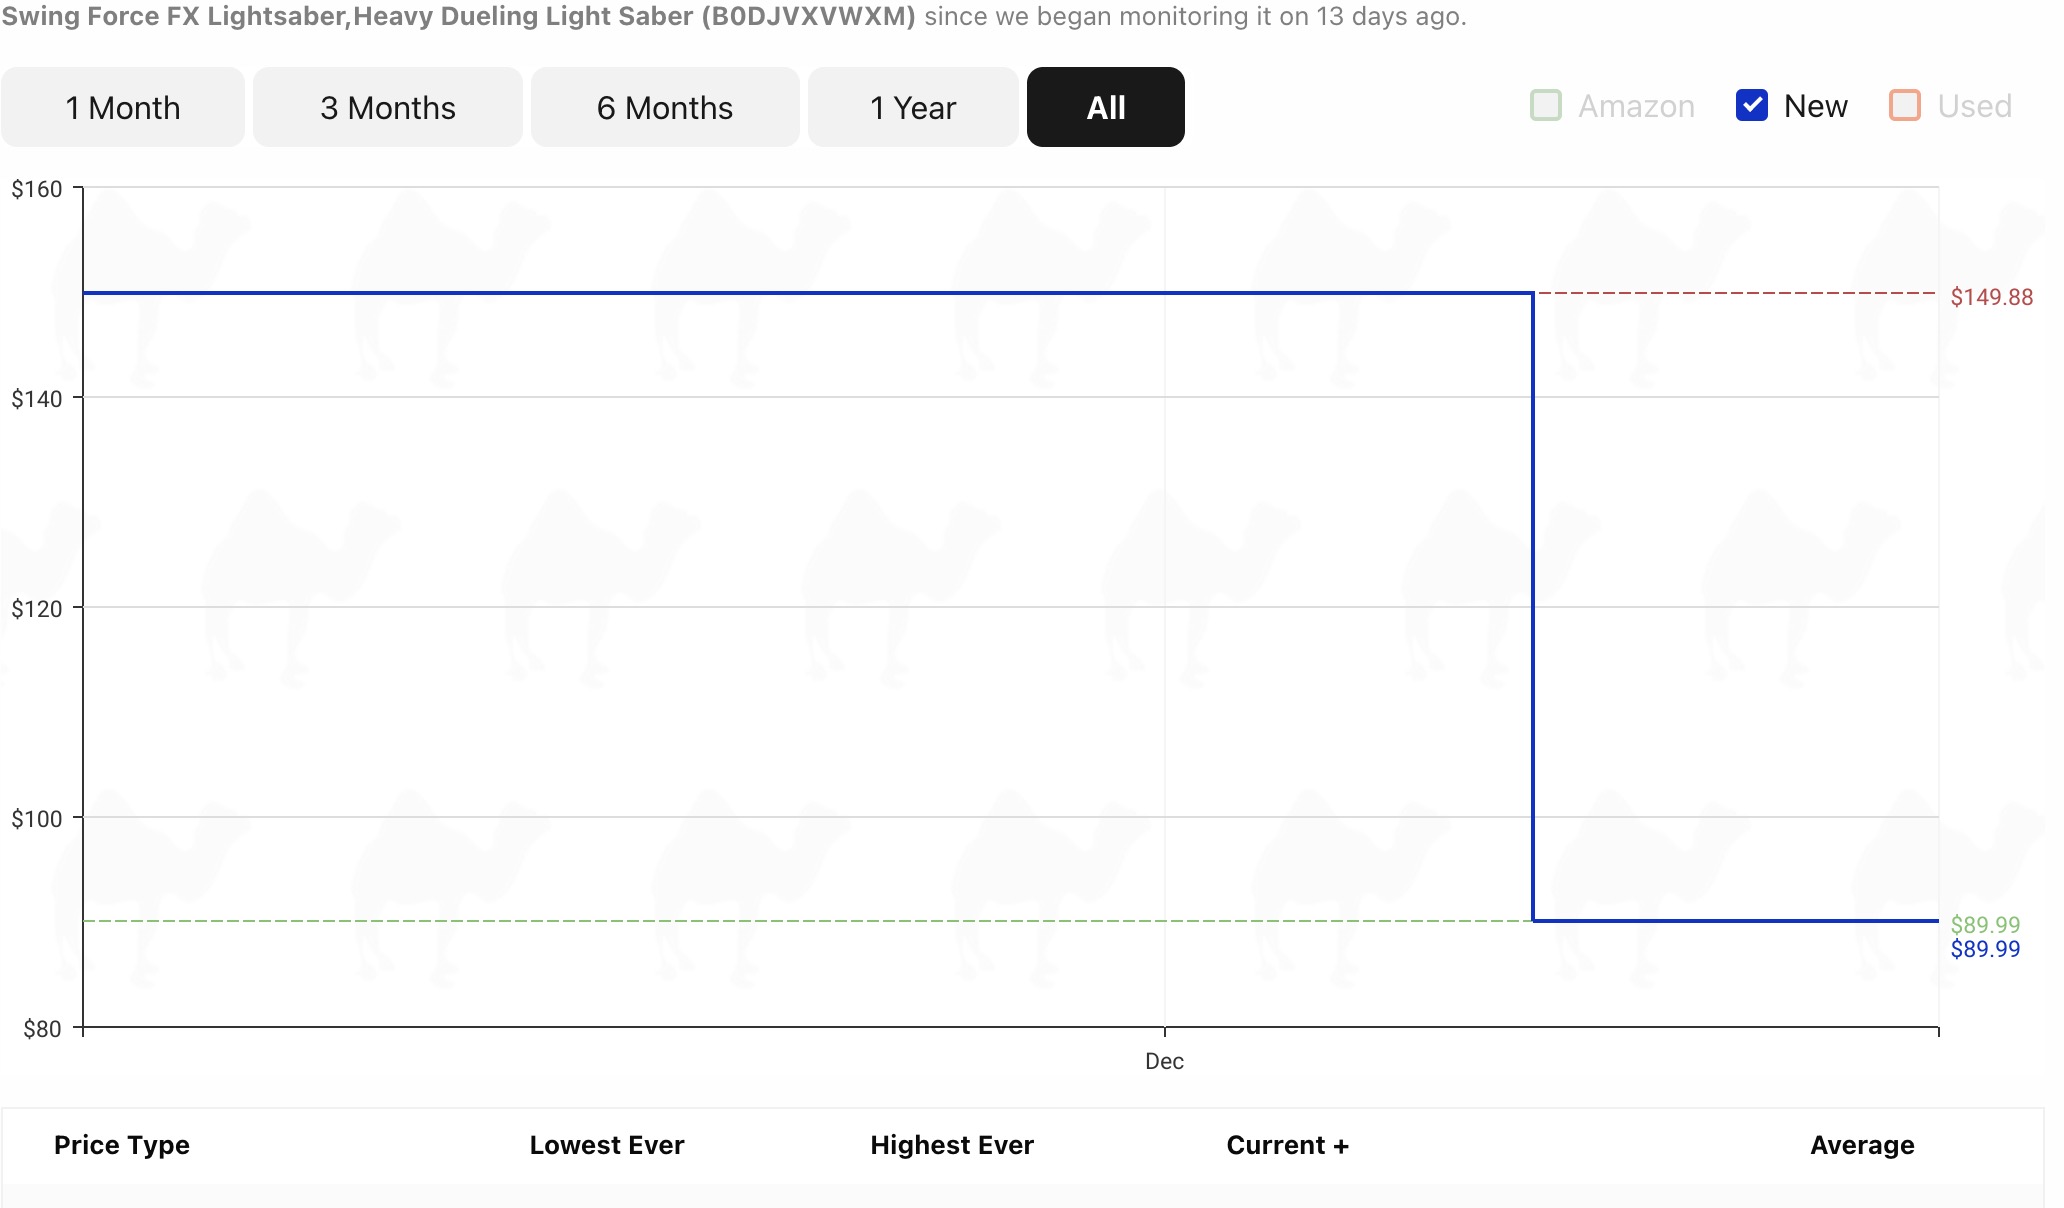Click the Amazon legend label
2064x1208 pixels.
tap(1636, 106)
